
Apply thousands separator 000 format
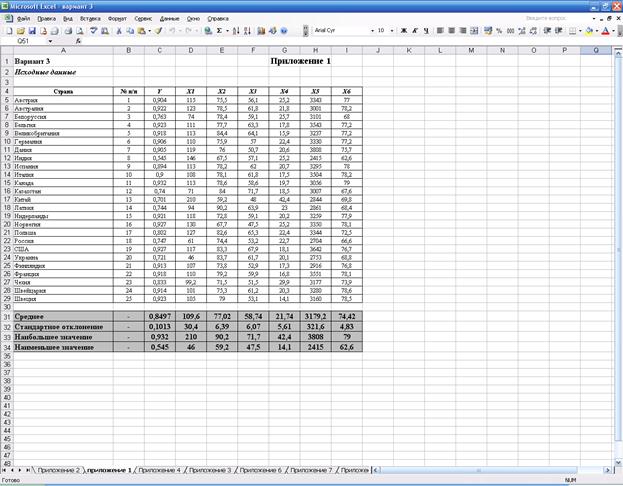coord(511,31)
